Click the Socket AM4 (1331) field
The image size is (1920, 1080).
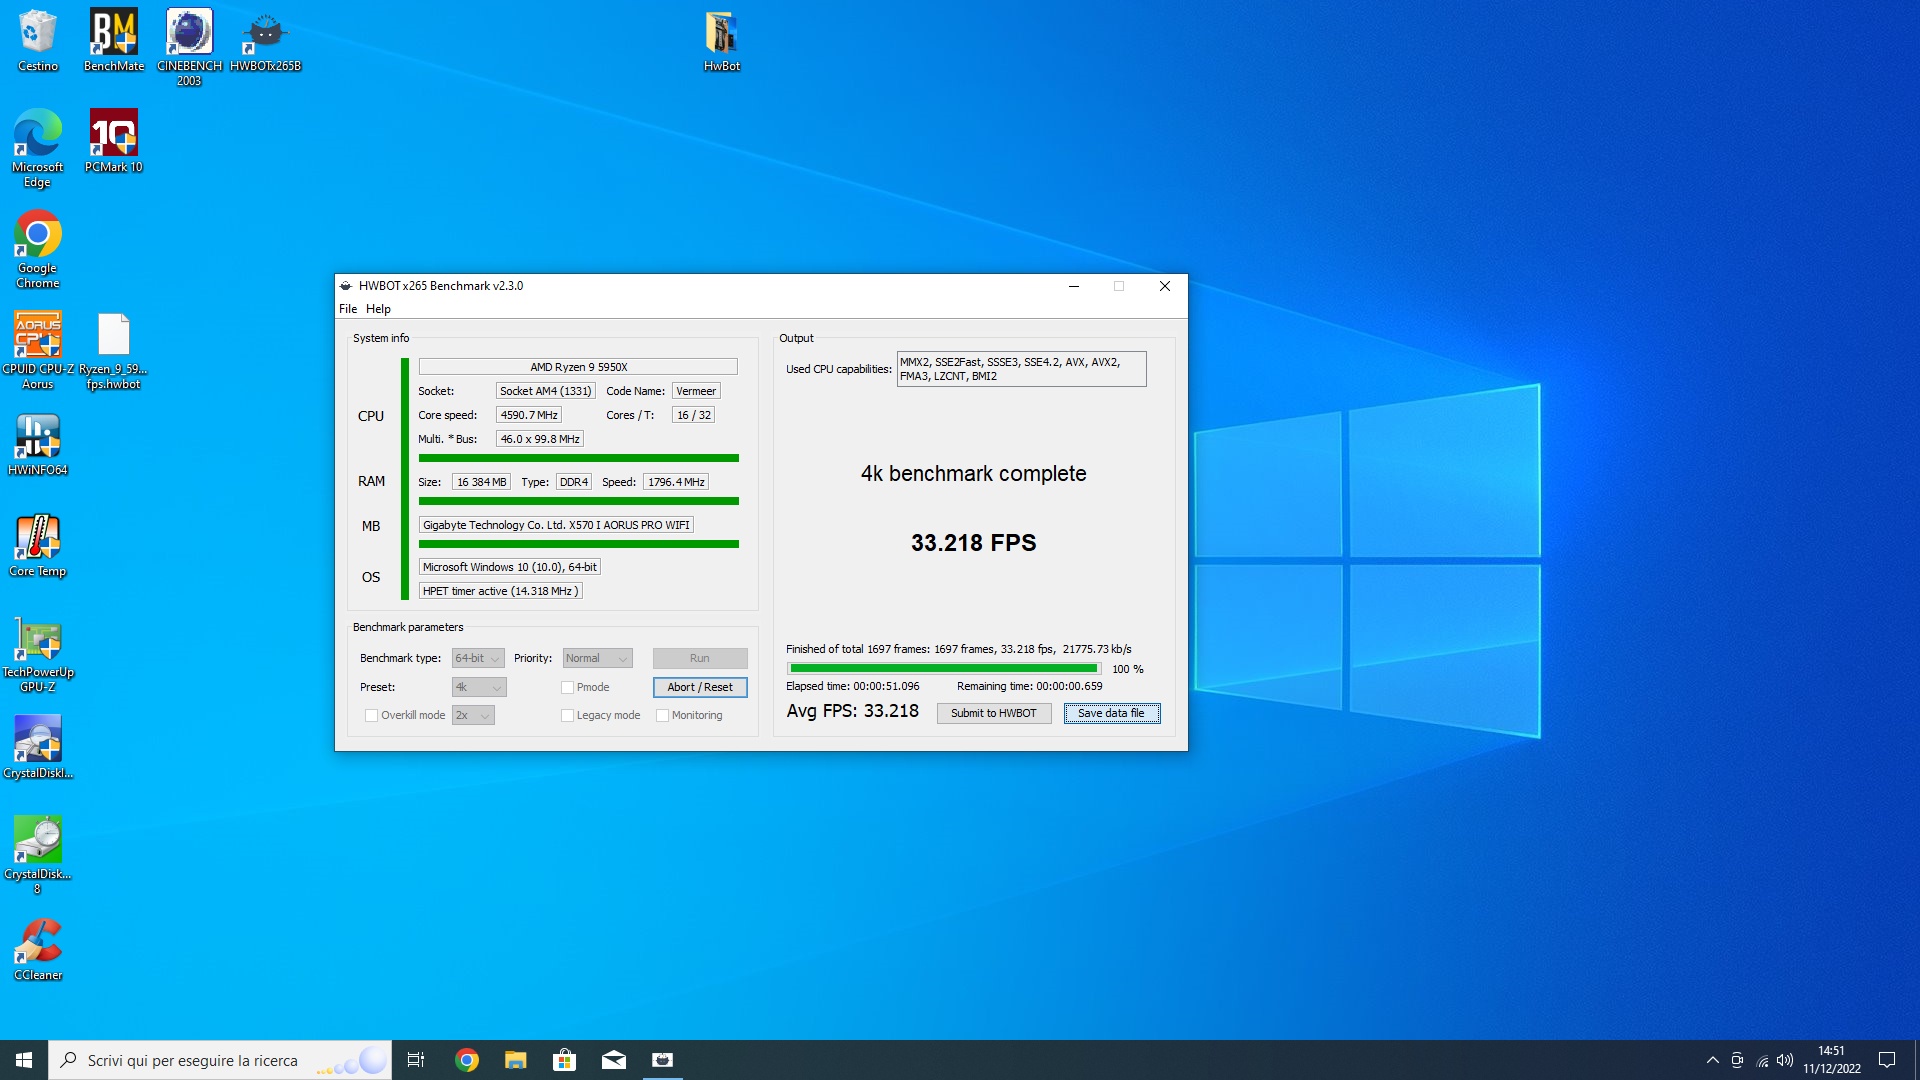coord(546,391)
